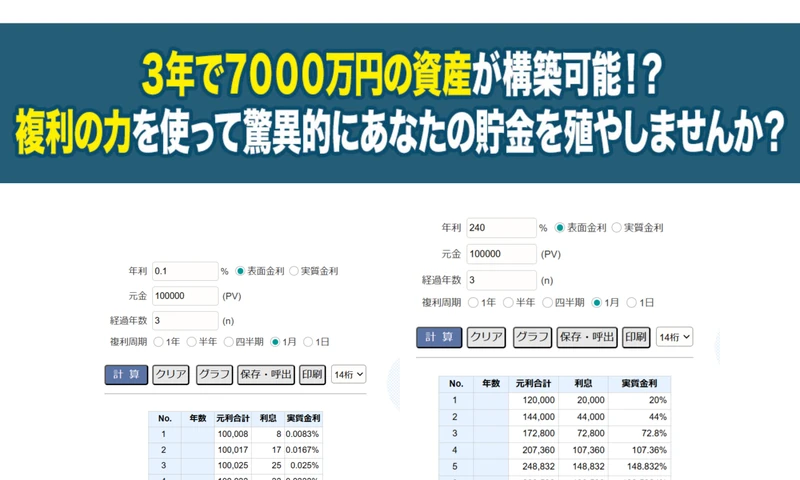Choose 1月 compounding period in left calculator
800x480 pixels.
(275, 342)
